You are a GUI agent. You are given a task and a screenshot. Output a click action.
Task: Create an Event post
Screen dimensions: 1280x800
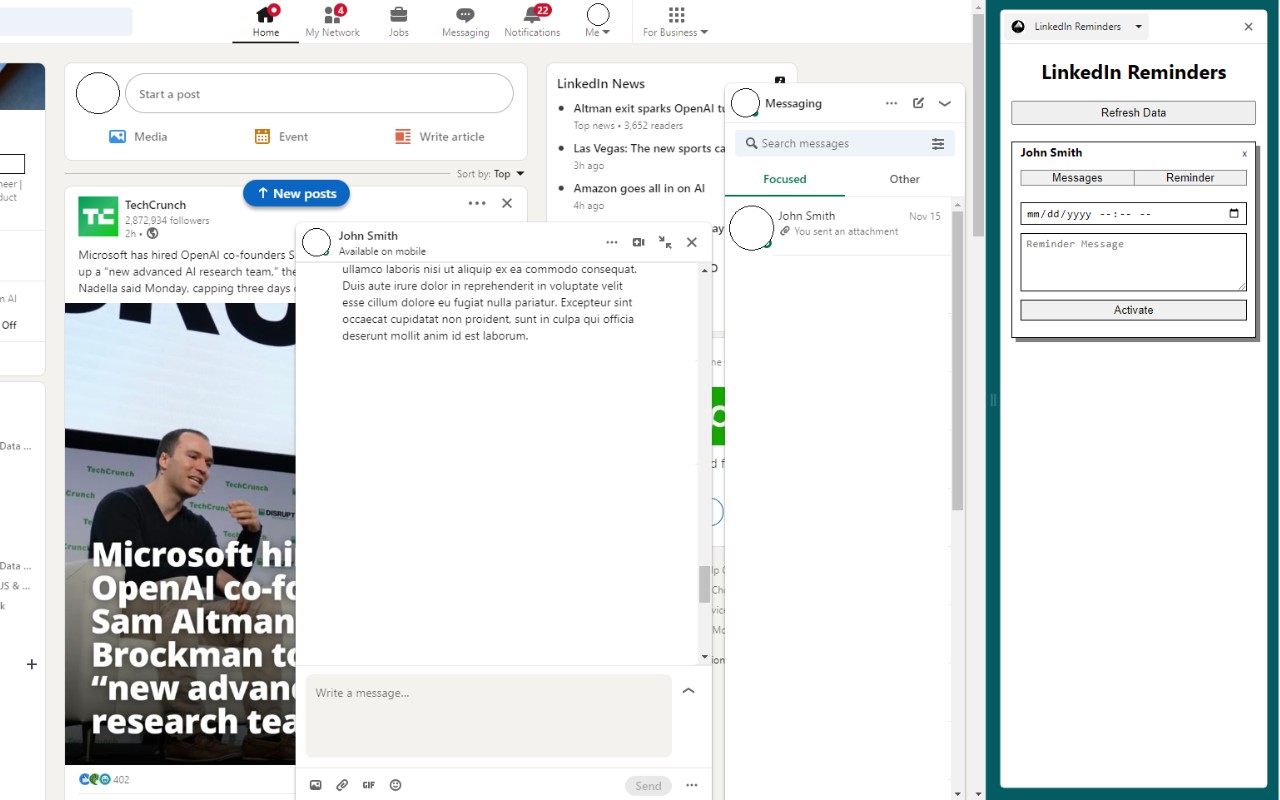(281, 137)
